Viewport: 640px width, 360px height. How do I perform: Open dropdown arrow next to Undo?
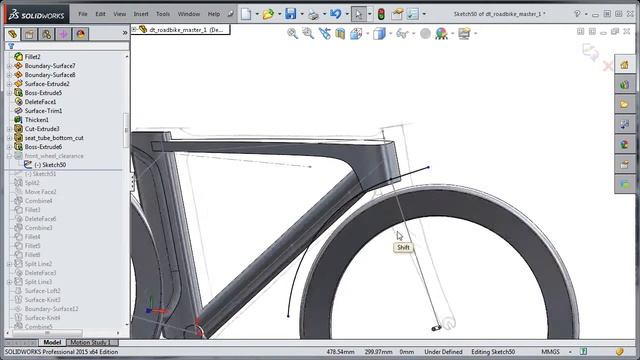click(347, 14)
